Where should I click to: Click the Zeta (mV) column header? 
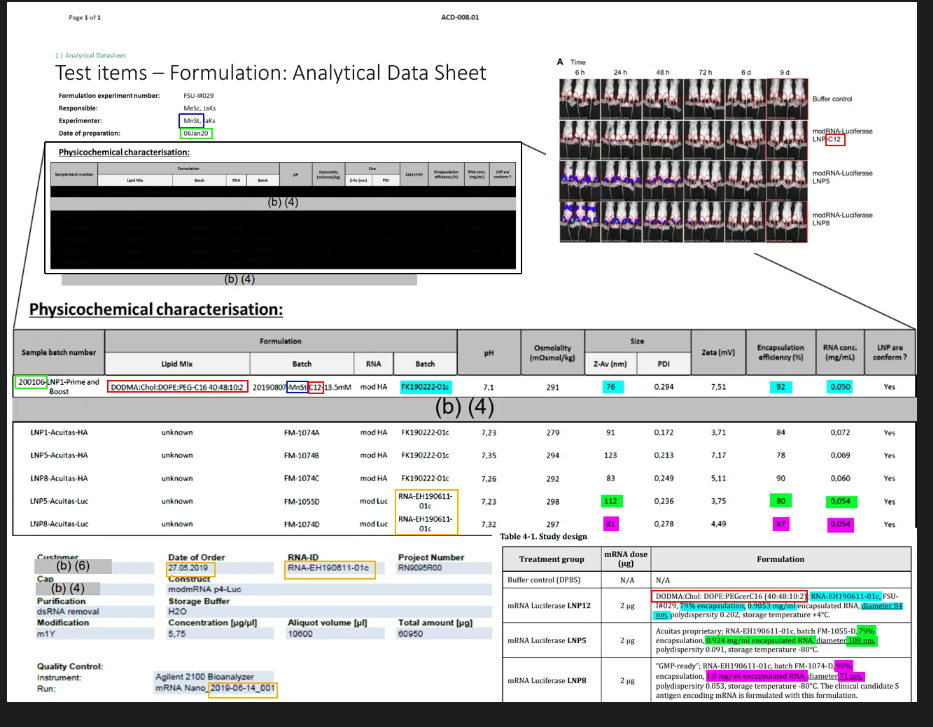pos(713,353)
